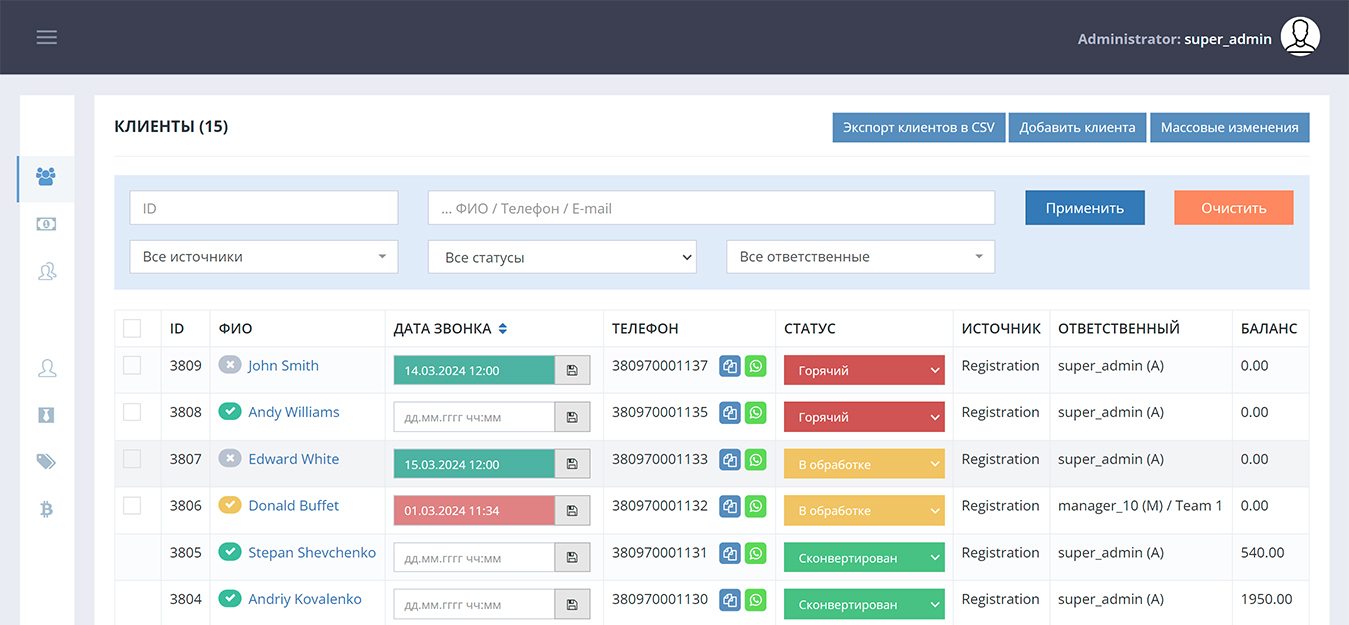Open the tags icon in sidebar

coord(46,461)
